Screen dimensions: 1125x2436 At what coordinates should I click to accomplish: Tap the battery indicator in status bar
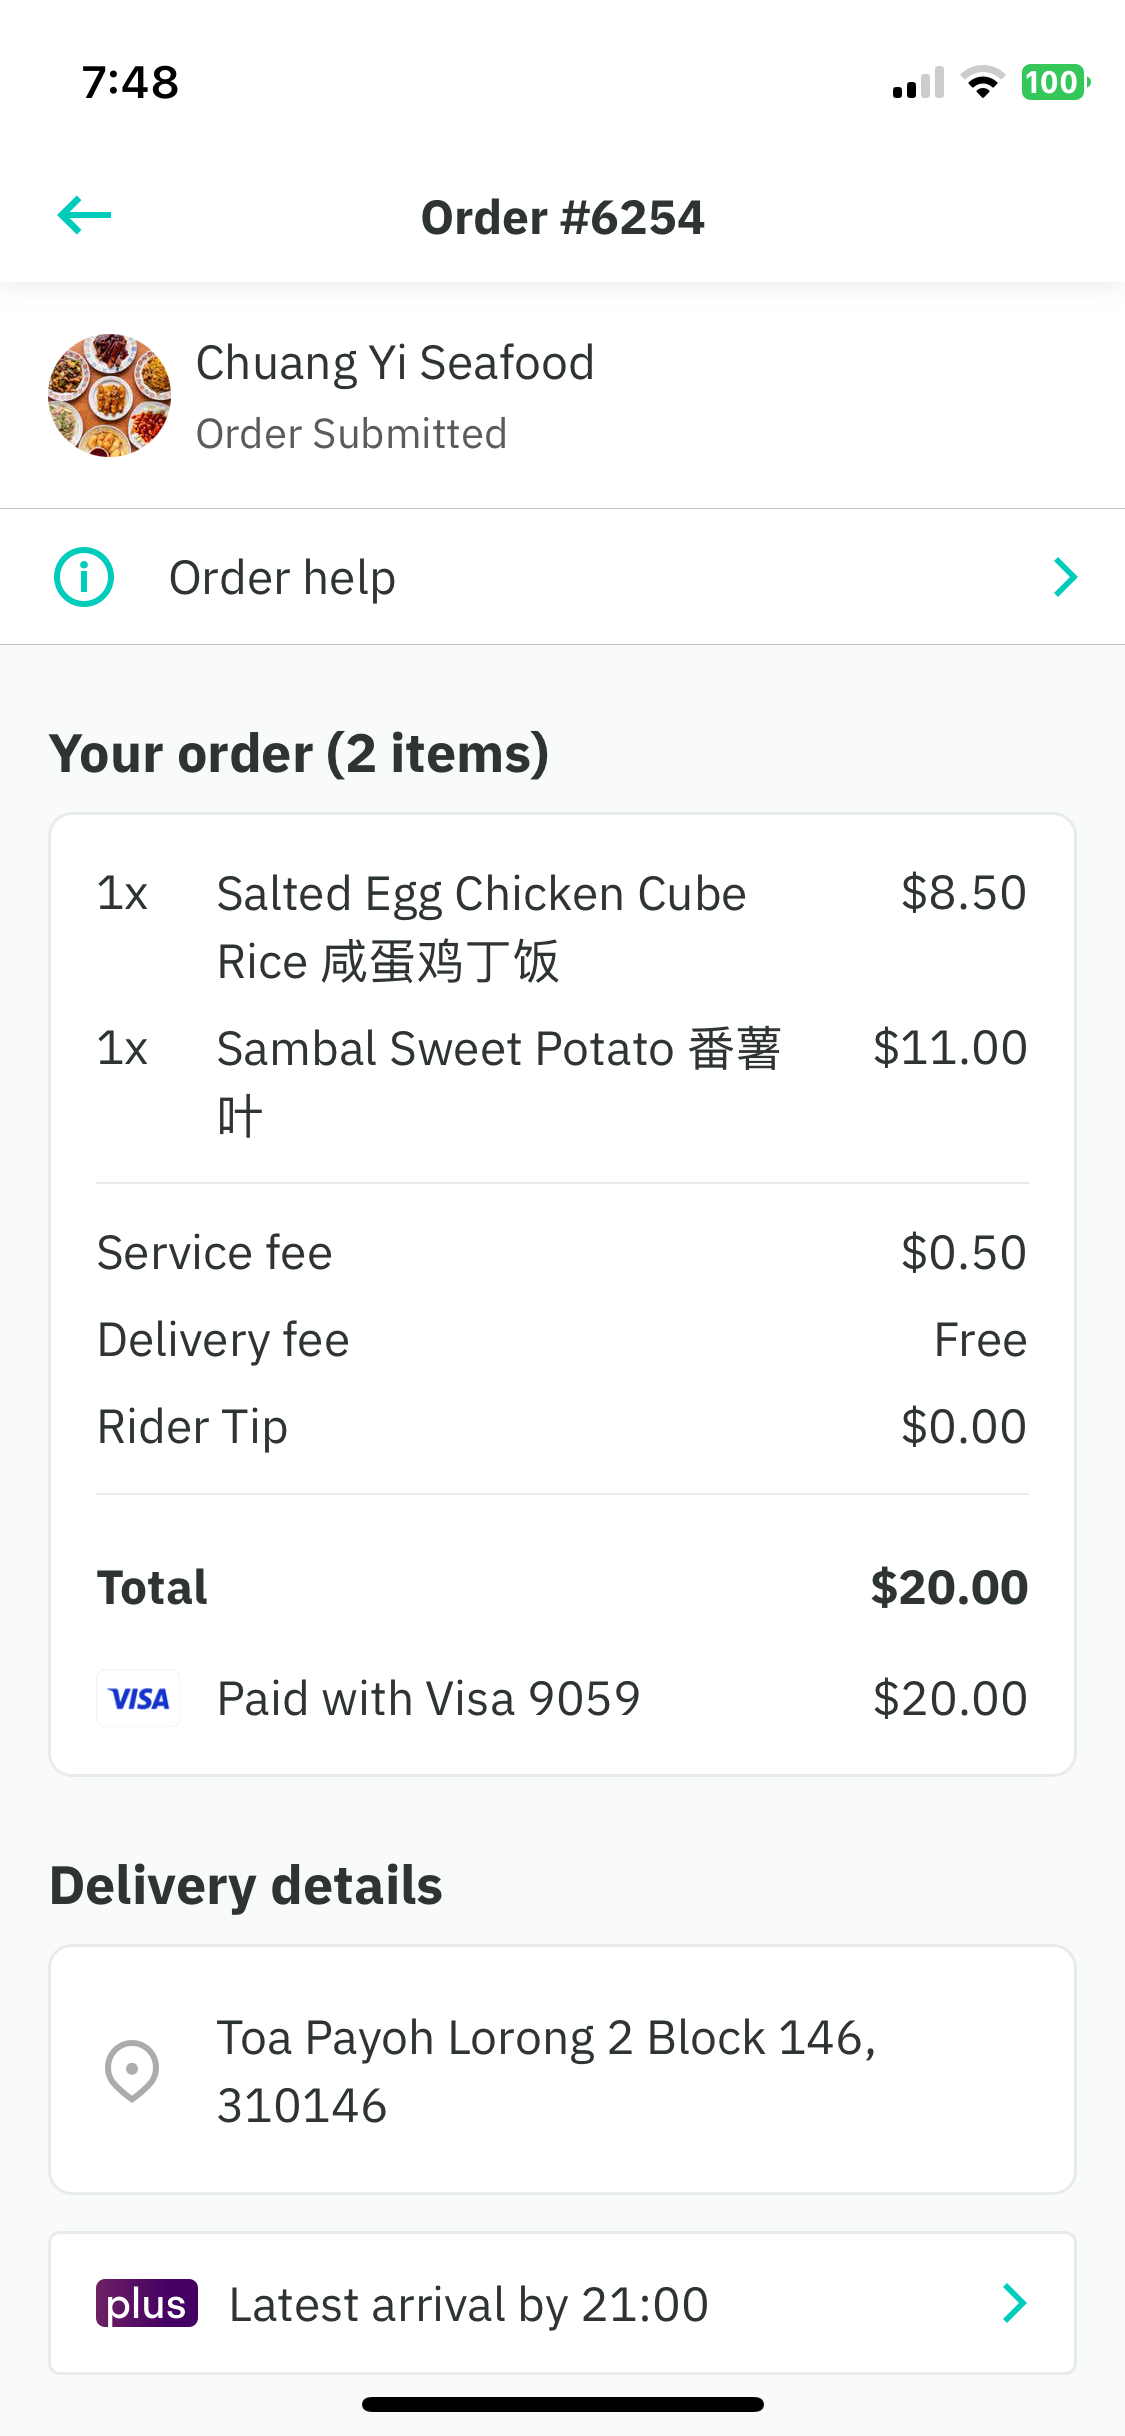point(1055,82)
